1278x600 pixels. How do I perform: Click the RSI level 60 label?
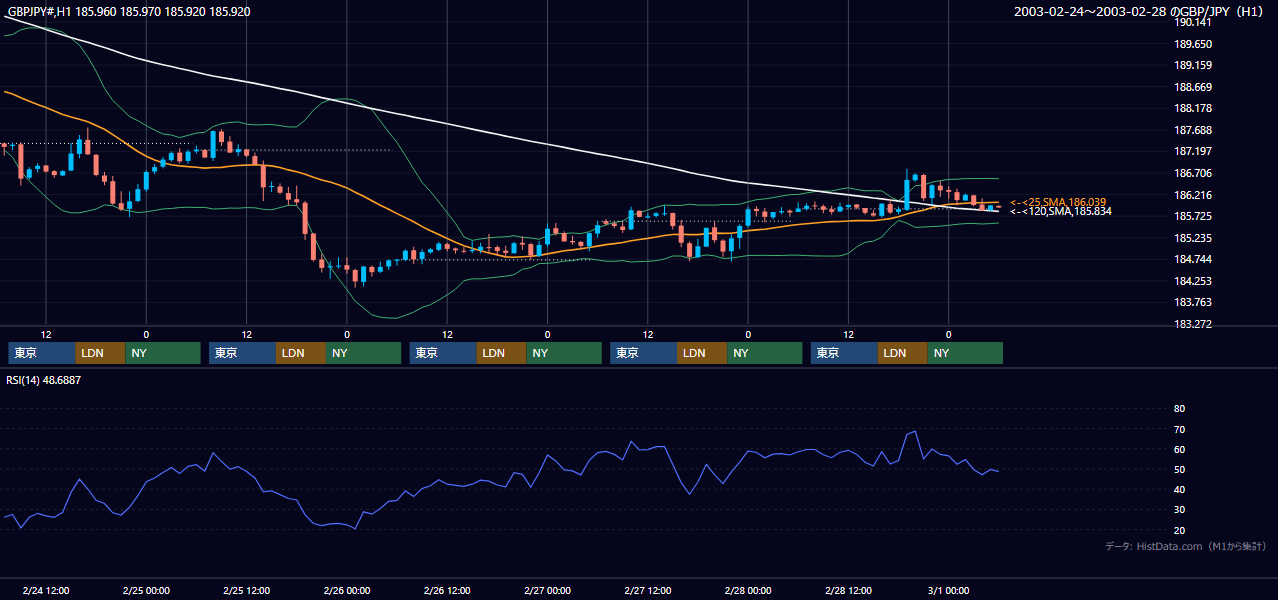[x=1179, y=449]
